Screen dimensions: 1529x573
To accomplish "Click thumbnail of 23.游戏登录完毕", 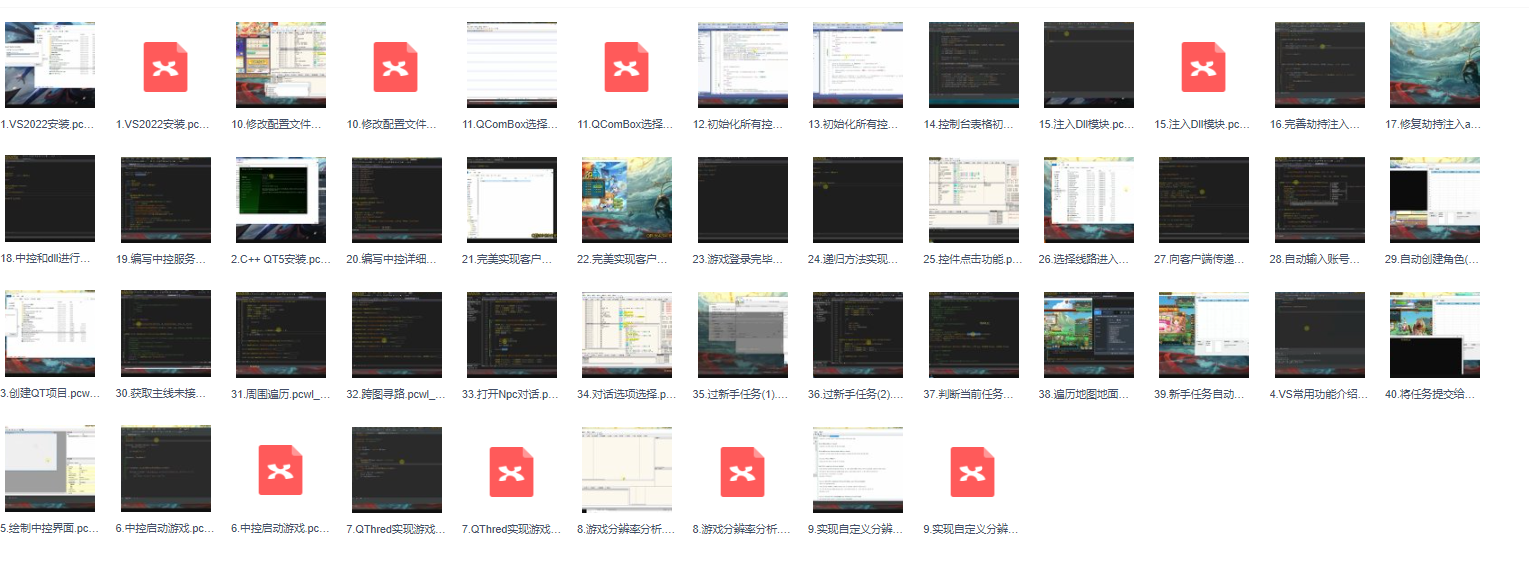I will (x=743, y=199).
